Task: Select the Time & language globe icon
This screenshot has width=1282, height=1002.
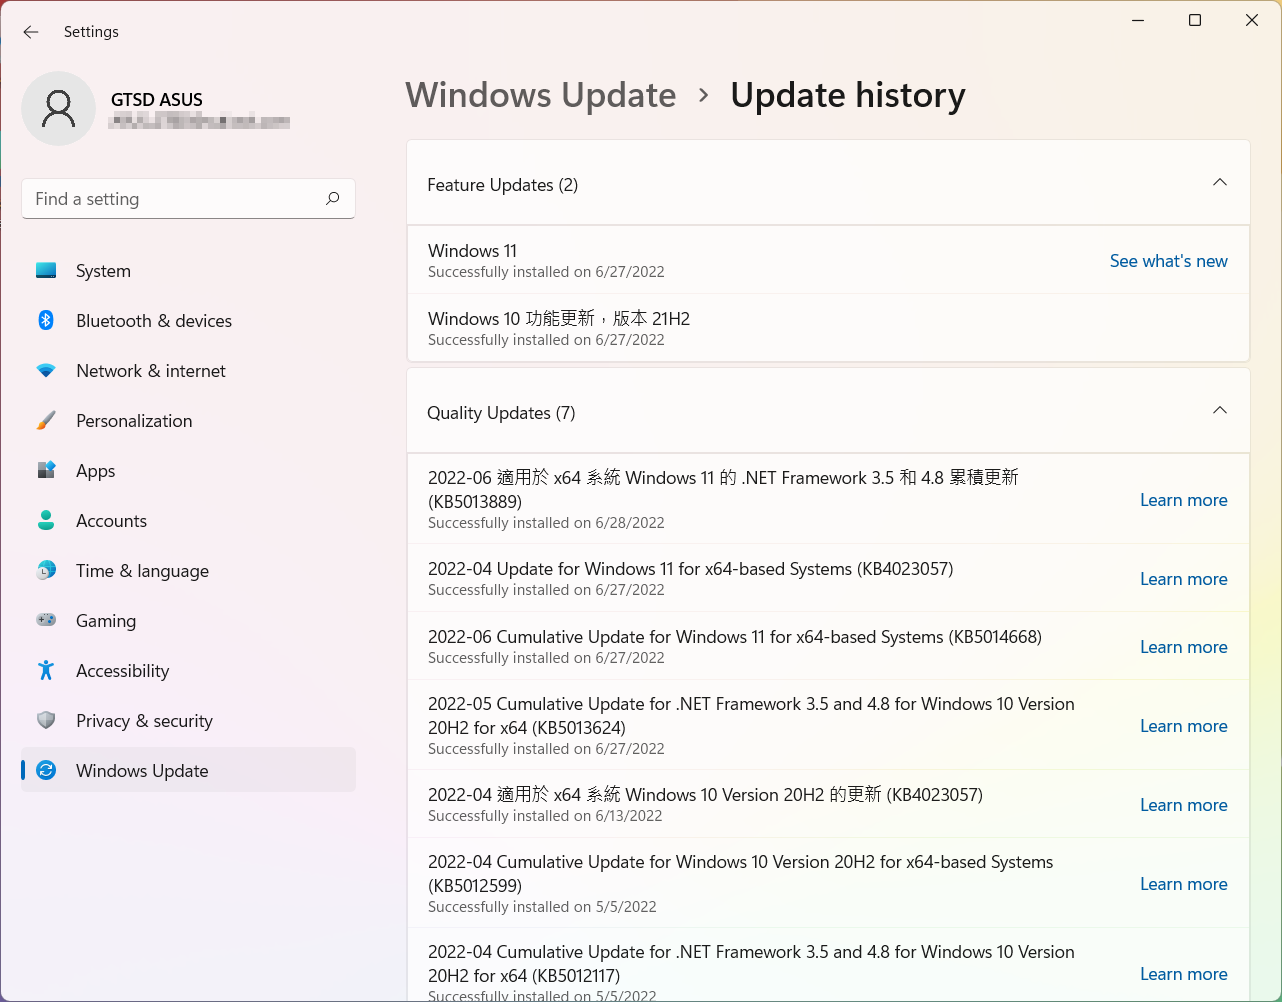Action: click(46, 570)
